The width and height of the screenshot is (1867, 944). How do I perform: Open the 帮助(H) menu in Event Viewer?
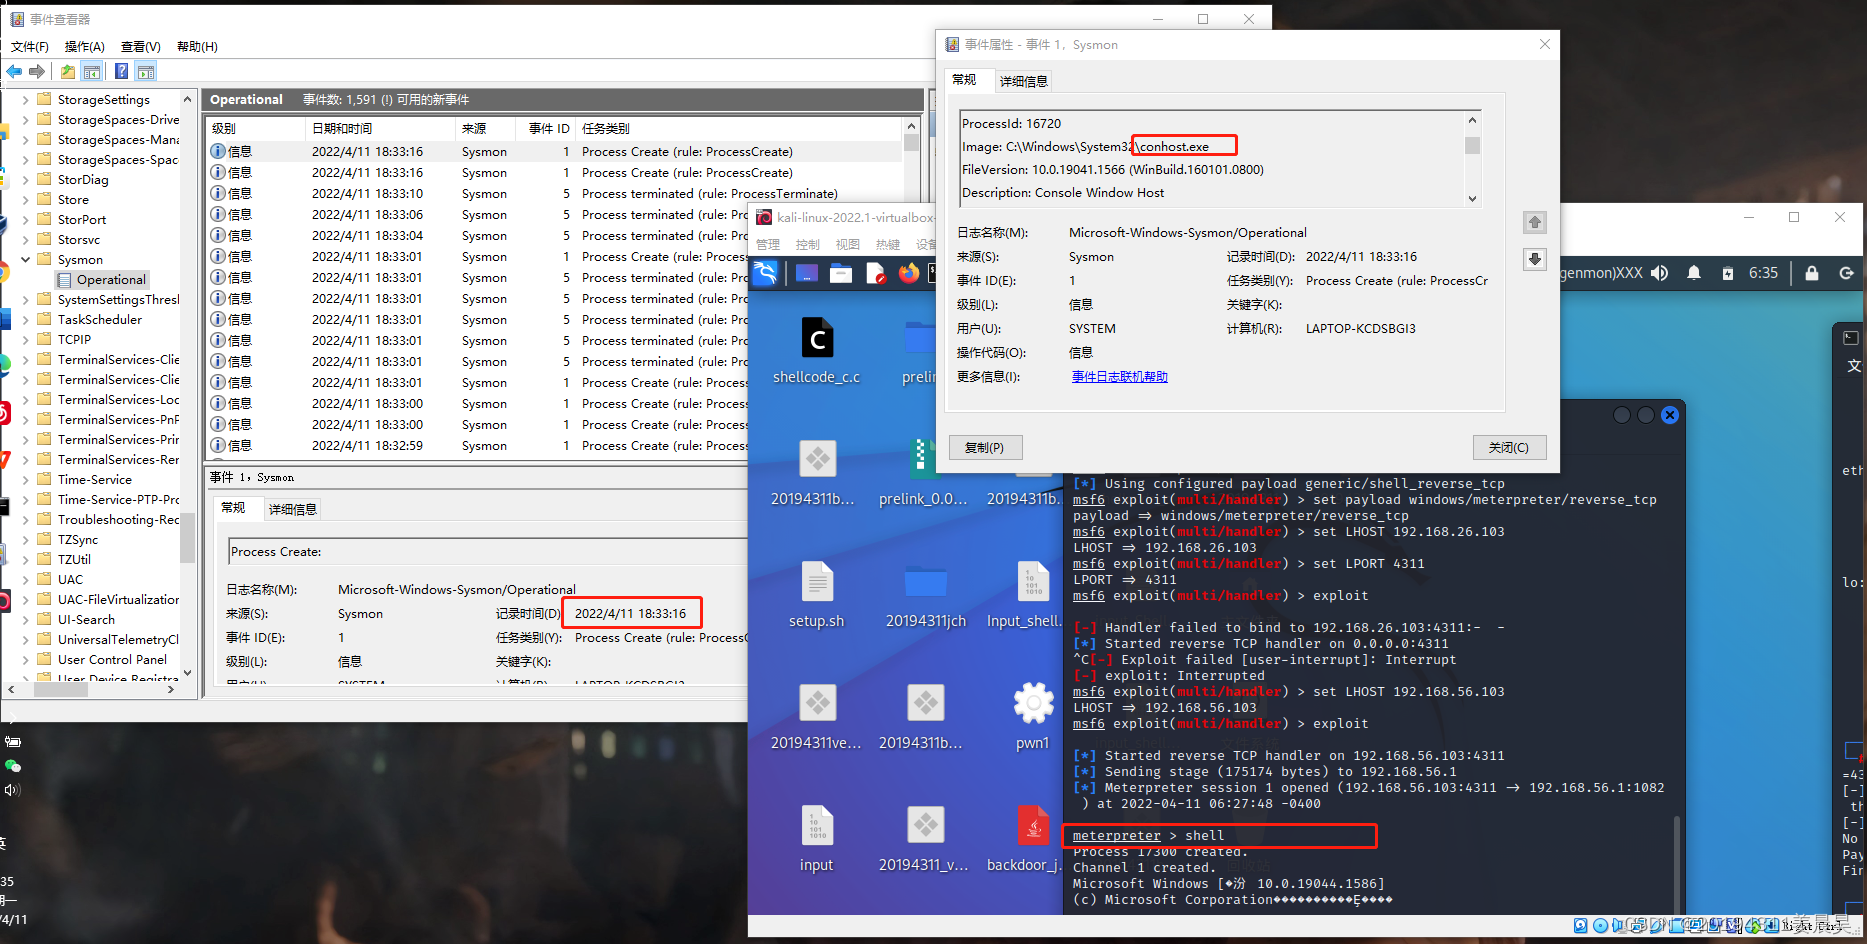pos(197,47)
